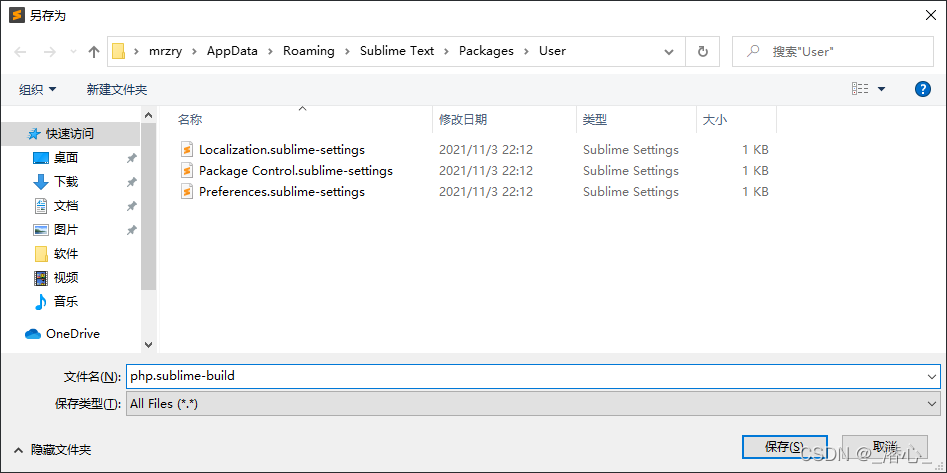This screenshot has height=473, width=947.
Task: Click navigation pane scrollbar thumb
Action: (149, 205)
